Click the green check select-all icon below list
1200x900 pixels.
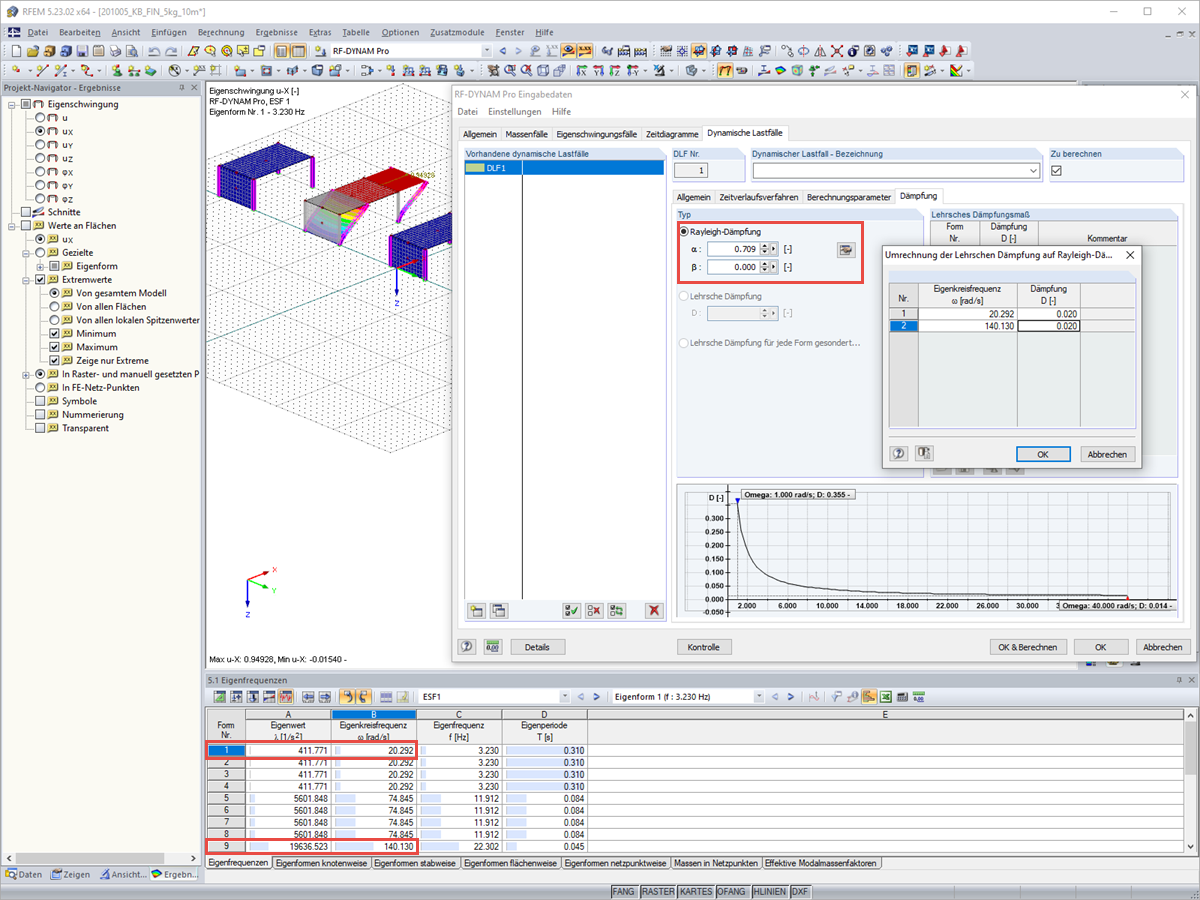[572, 610]
